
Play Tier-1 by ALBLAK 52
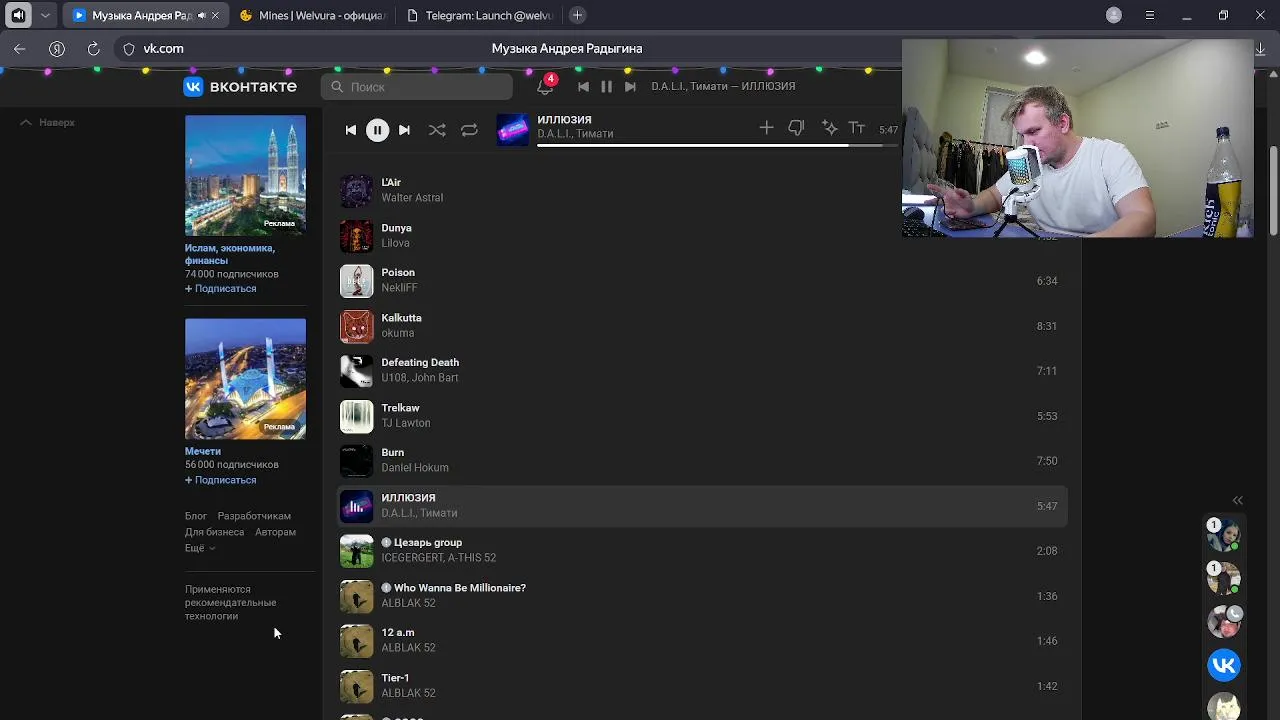point(704,685)
